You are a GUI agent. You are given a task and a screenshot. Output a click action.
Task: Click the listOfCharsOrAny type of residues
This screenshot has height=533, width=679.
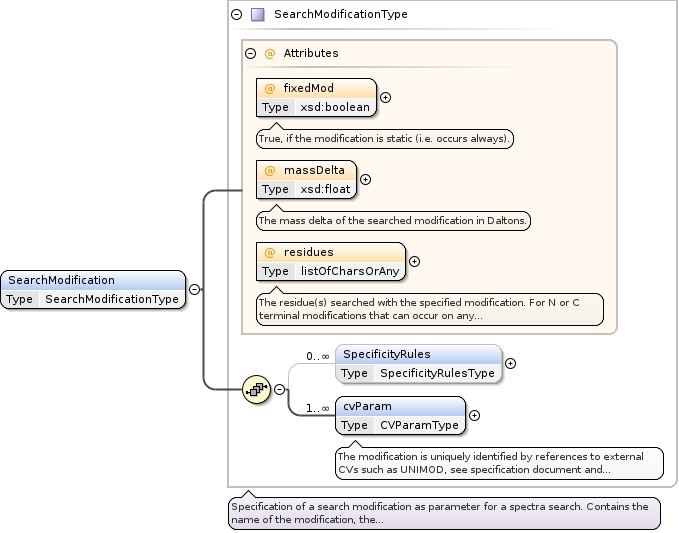(x=350, y=271)
